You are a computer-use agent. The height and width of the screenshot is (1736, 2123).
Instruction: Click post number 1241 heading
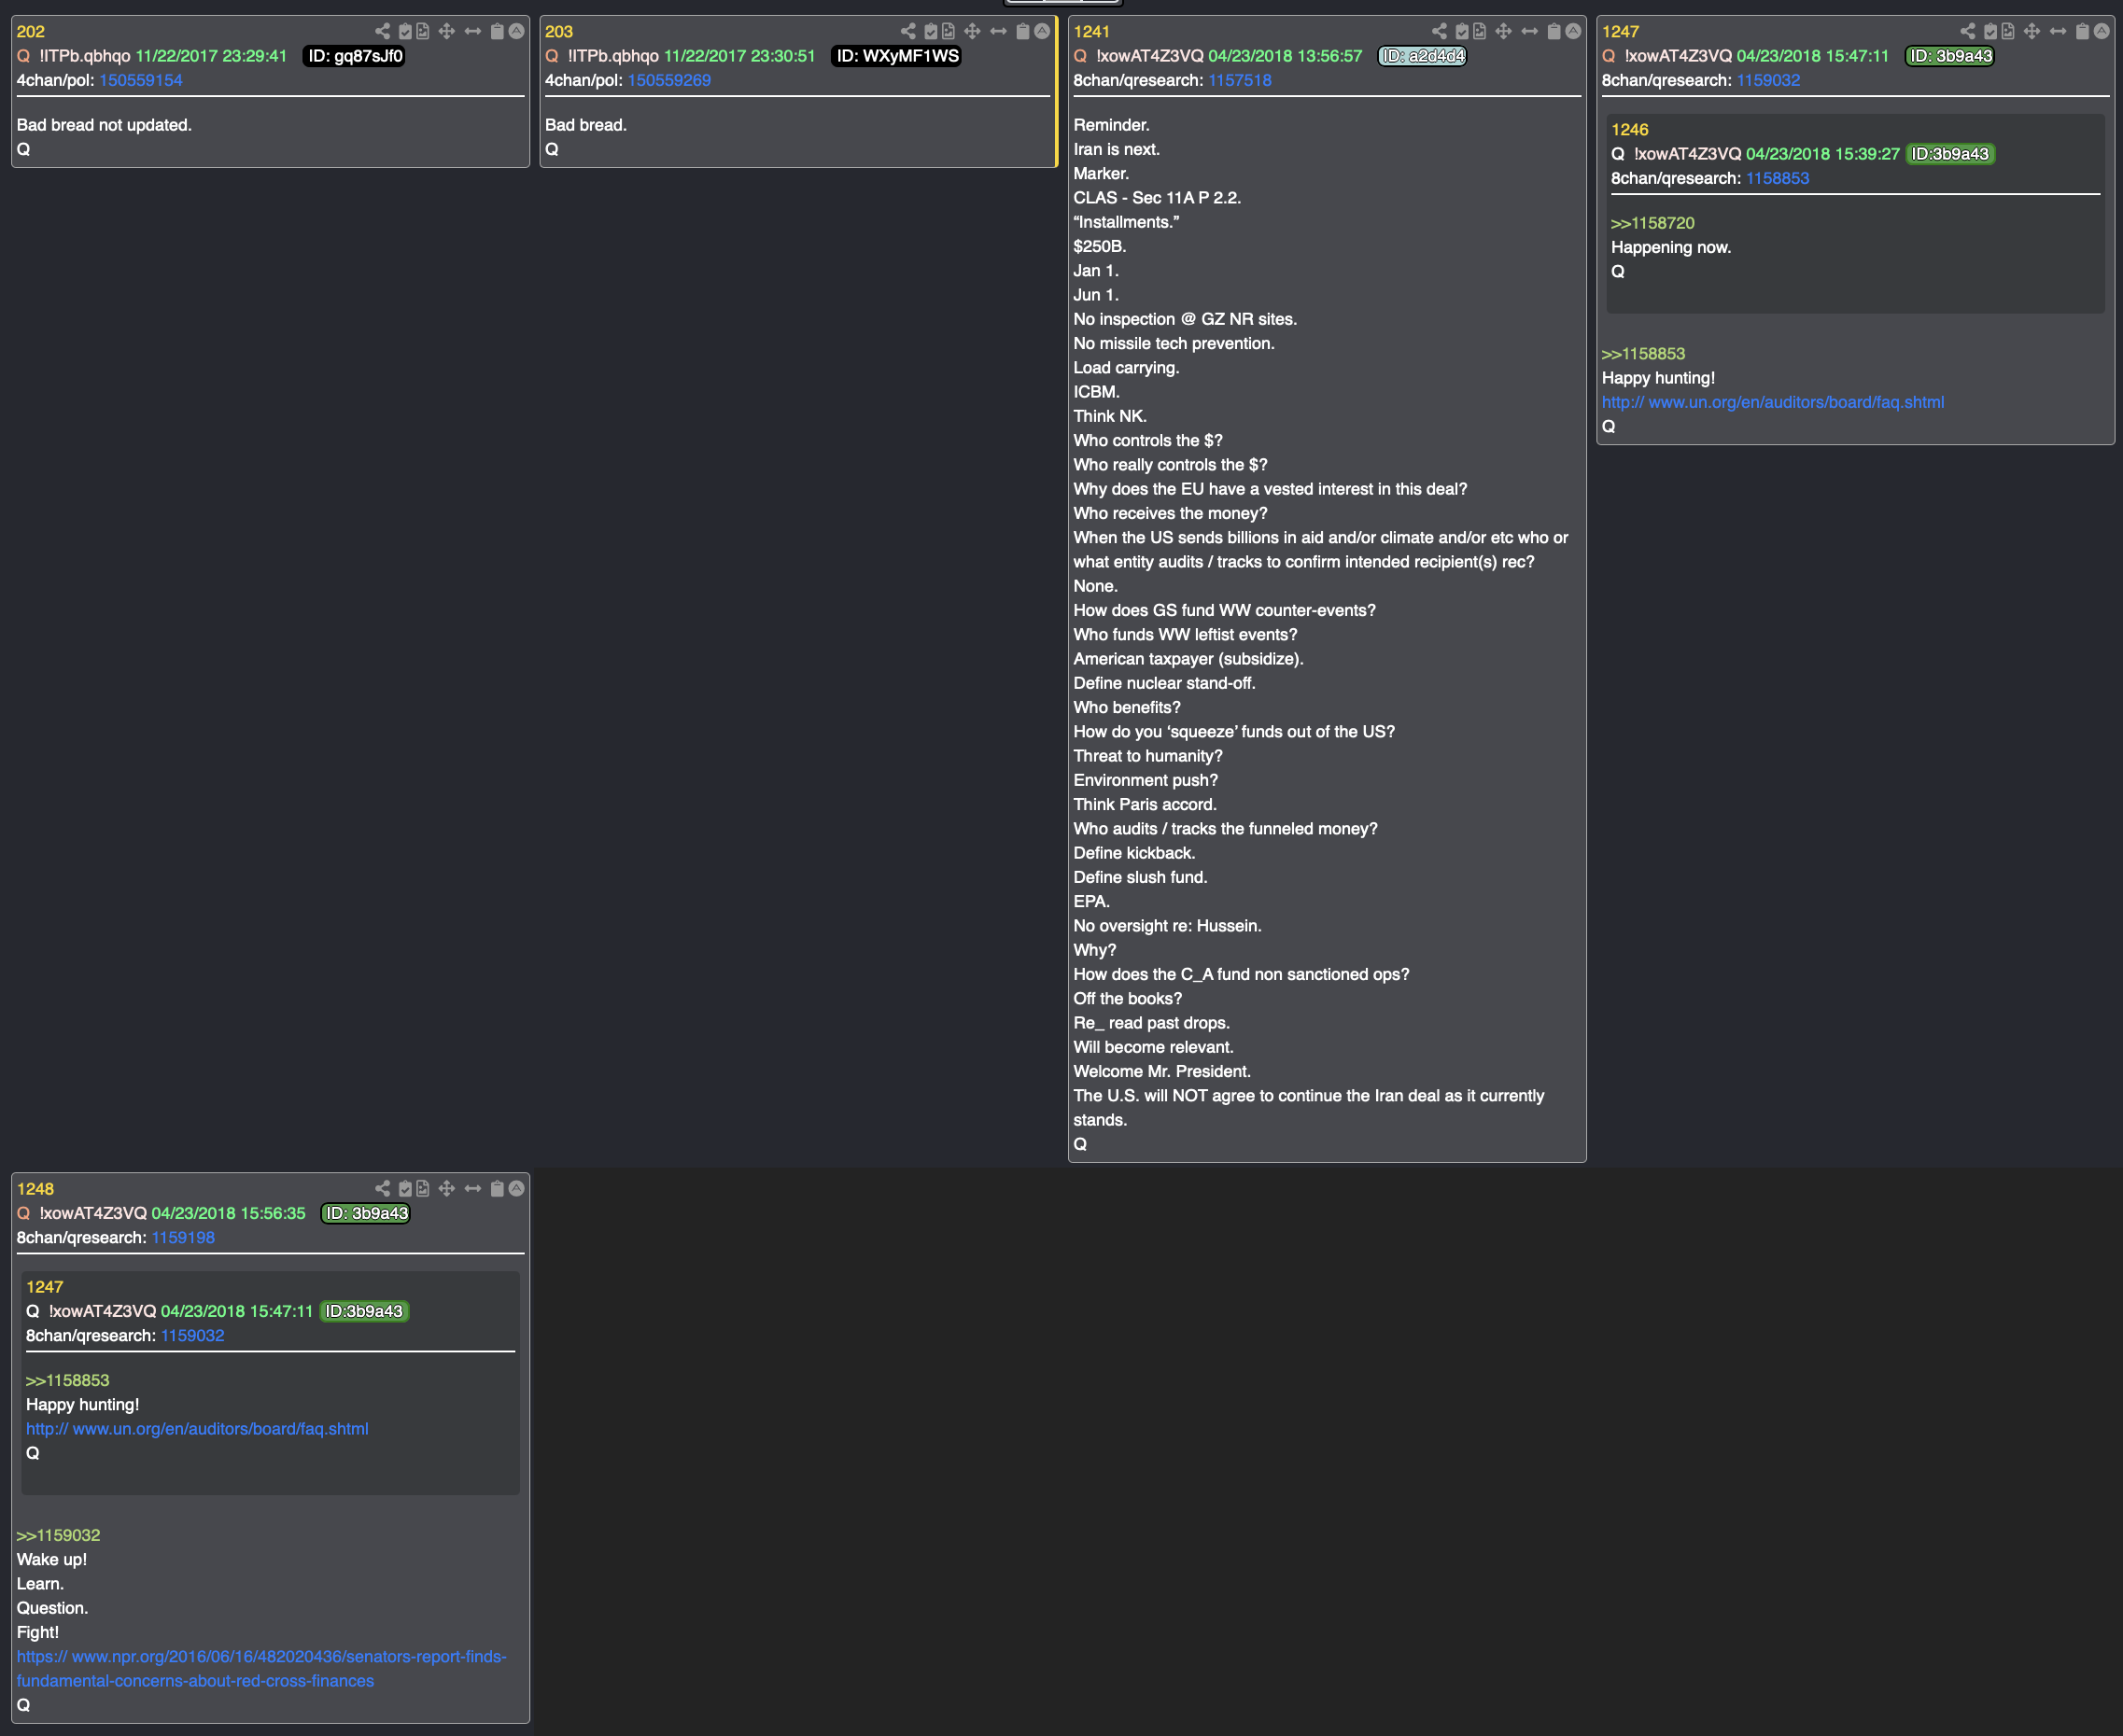coord(1092,31)
